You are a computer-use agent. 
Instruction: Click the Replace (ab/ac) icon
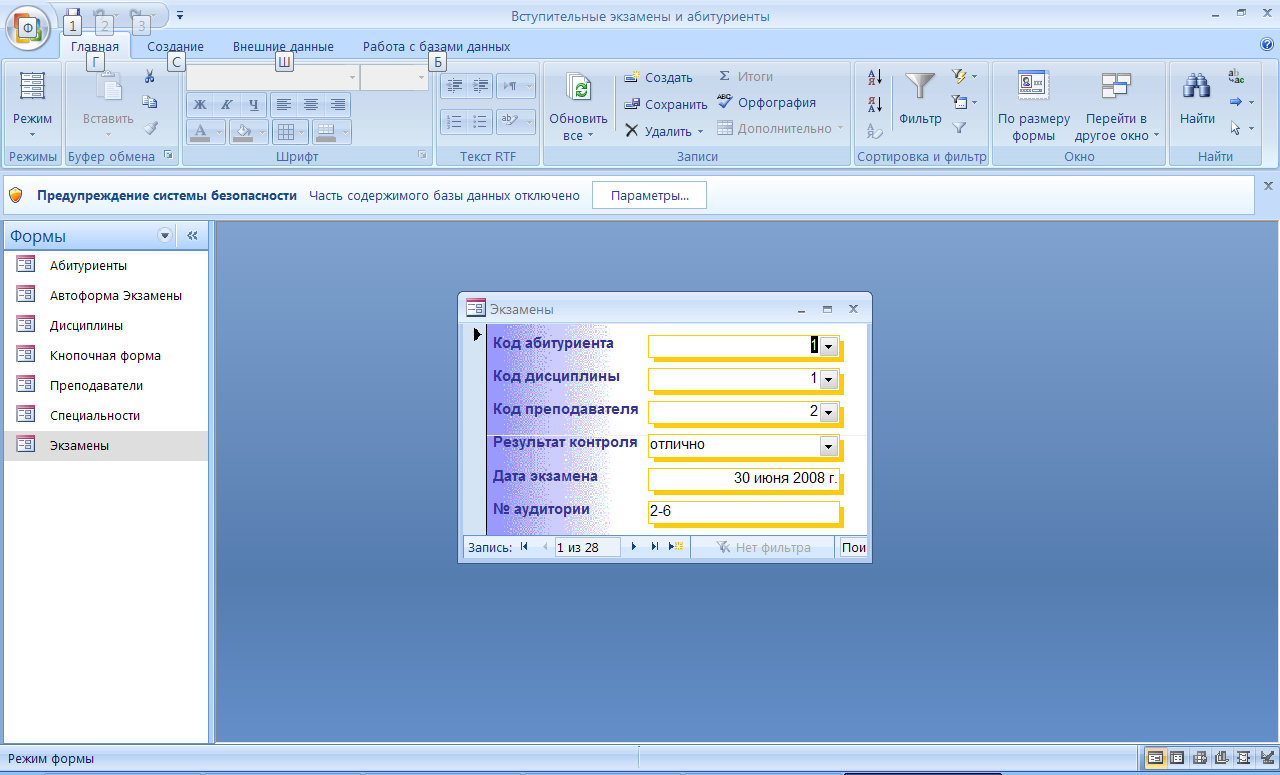click(x=1236, y=77)
